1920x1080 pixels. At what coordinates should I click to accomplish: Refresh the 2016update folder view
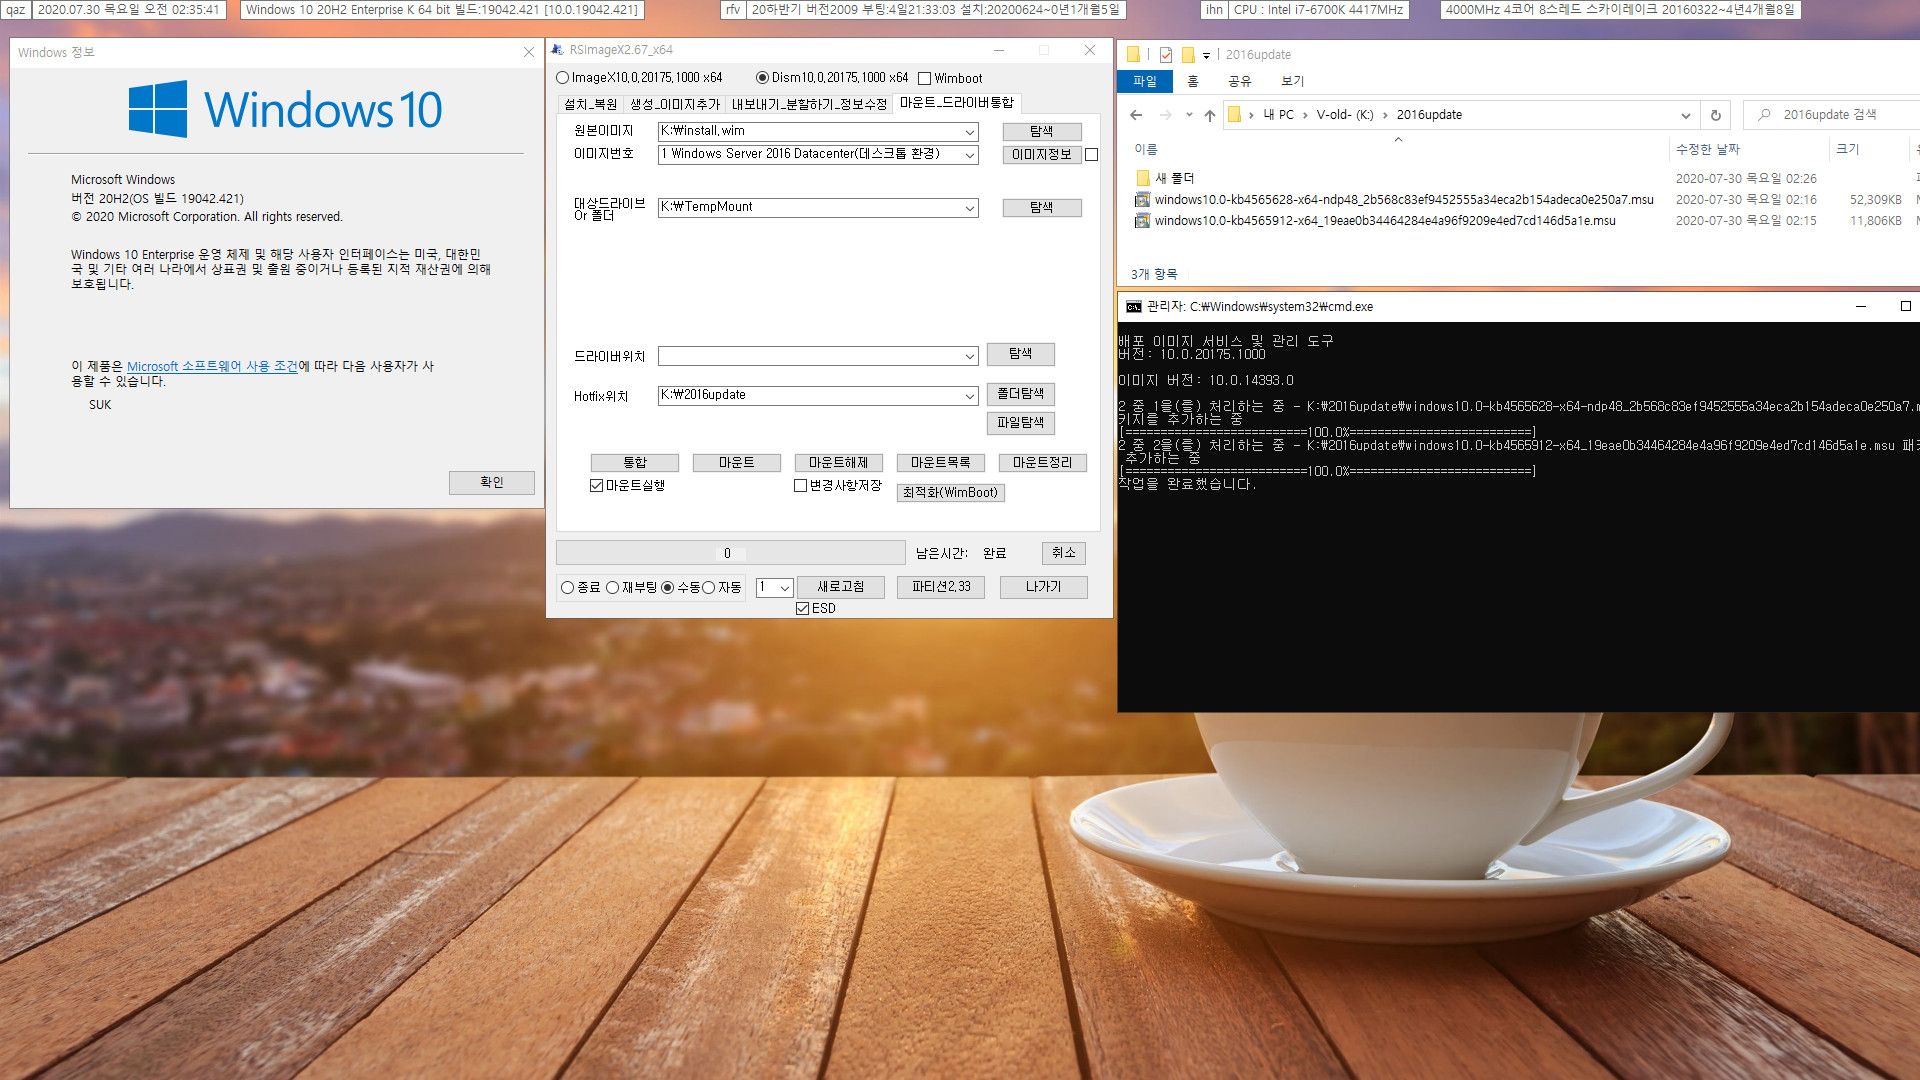point(1716,115)
